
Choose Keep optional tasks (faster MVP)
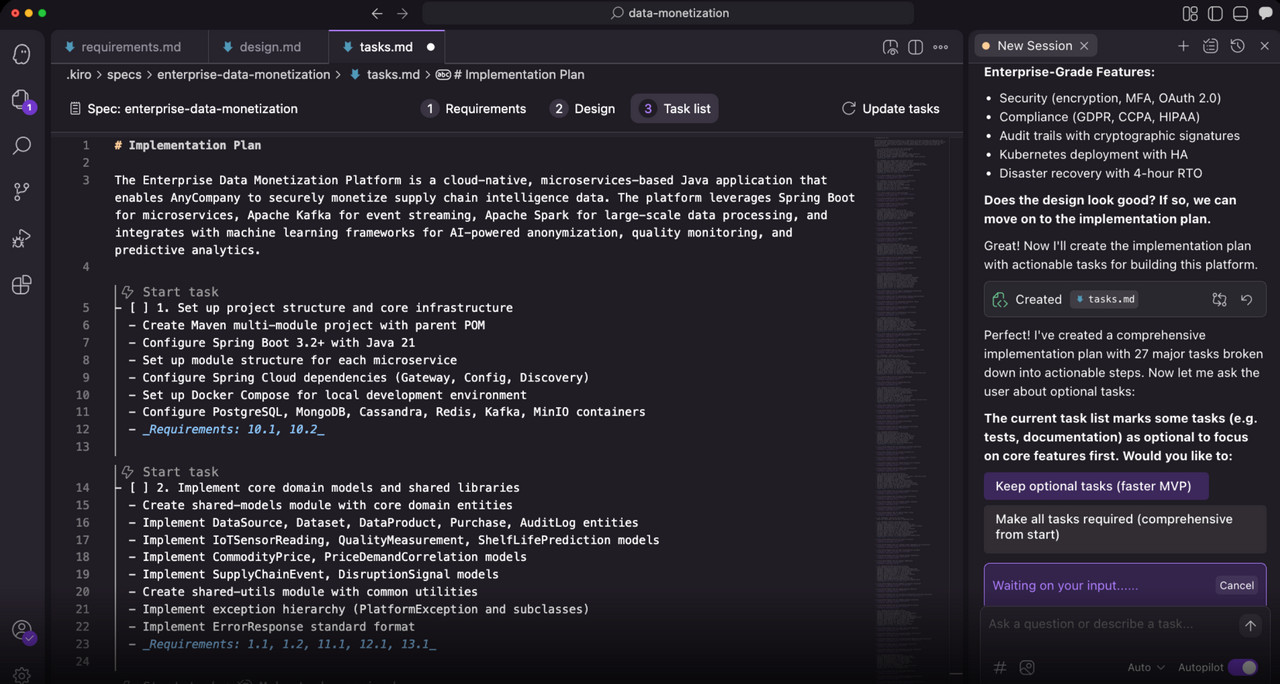coord(1095,486)
